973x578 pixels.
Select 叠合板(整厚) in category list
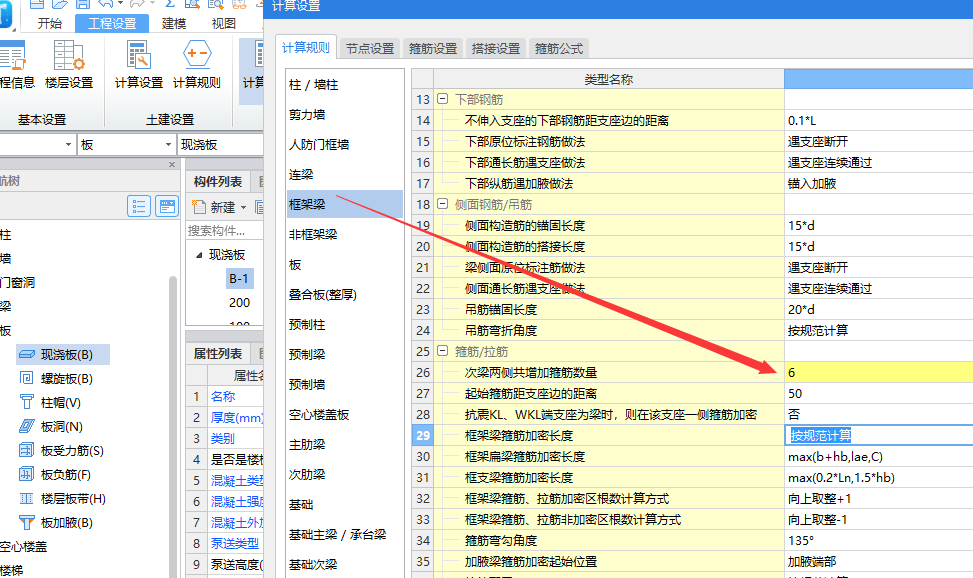[344, 294]
